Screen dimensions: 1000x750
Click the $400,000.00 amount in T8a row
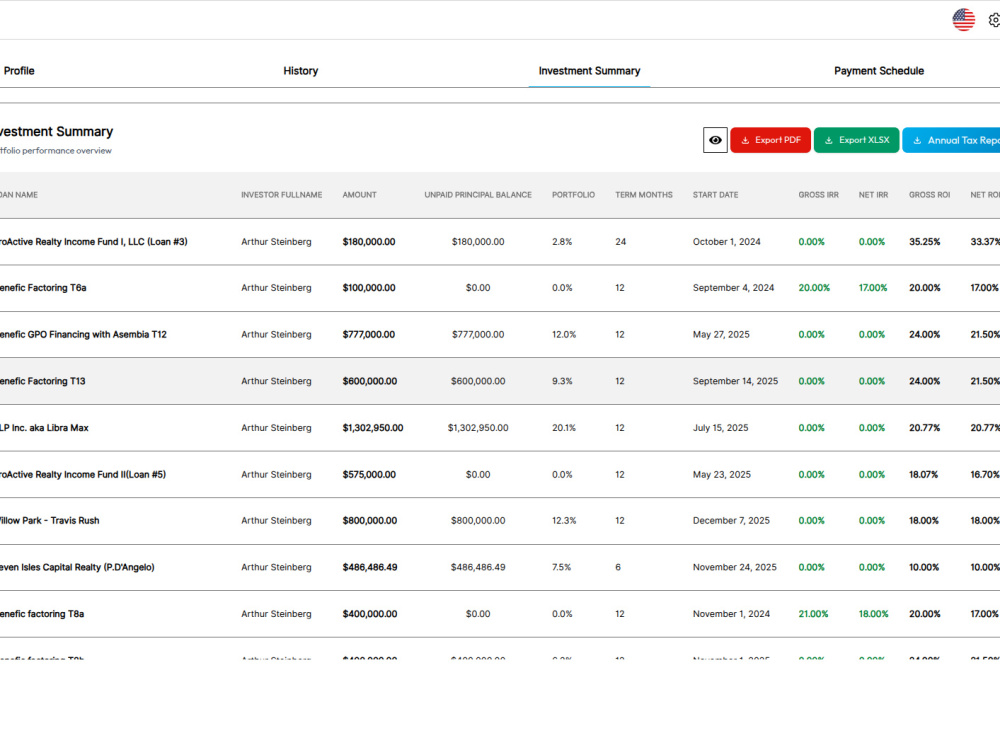(369, 614)
